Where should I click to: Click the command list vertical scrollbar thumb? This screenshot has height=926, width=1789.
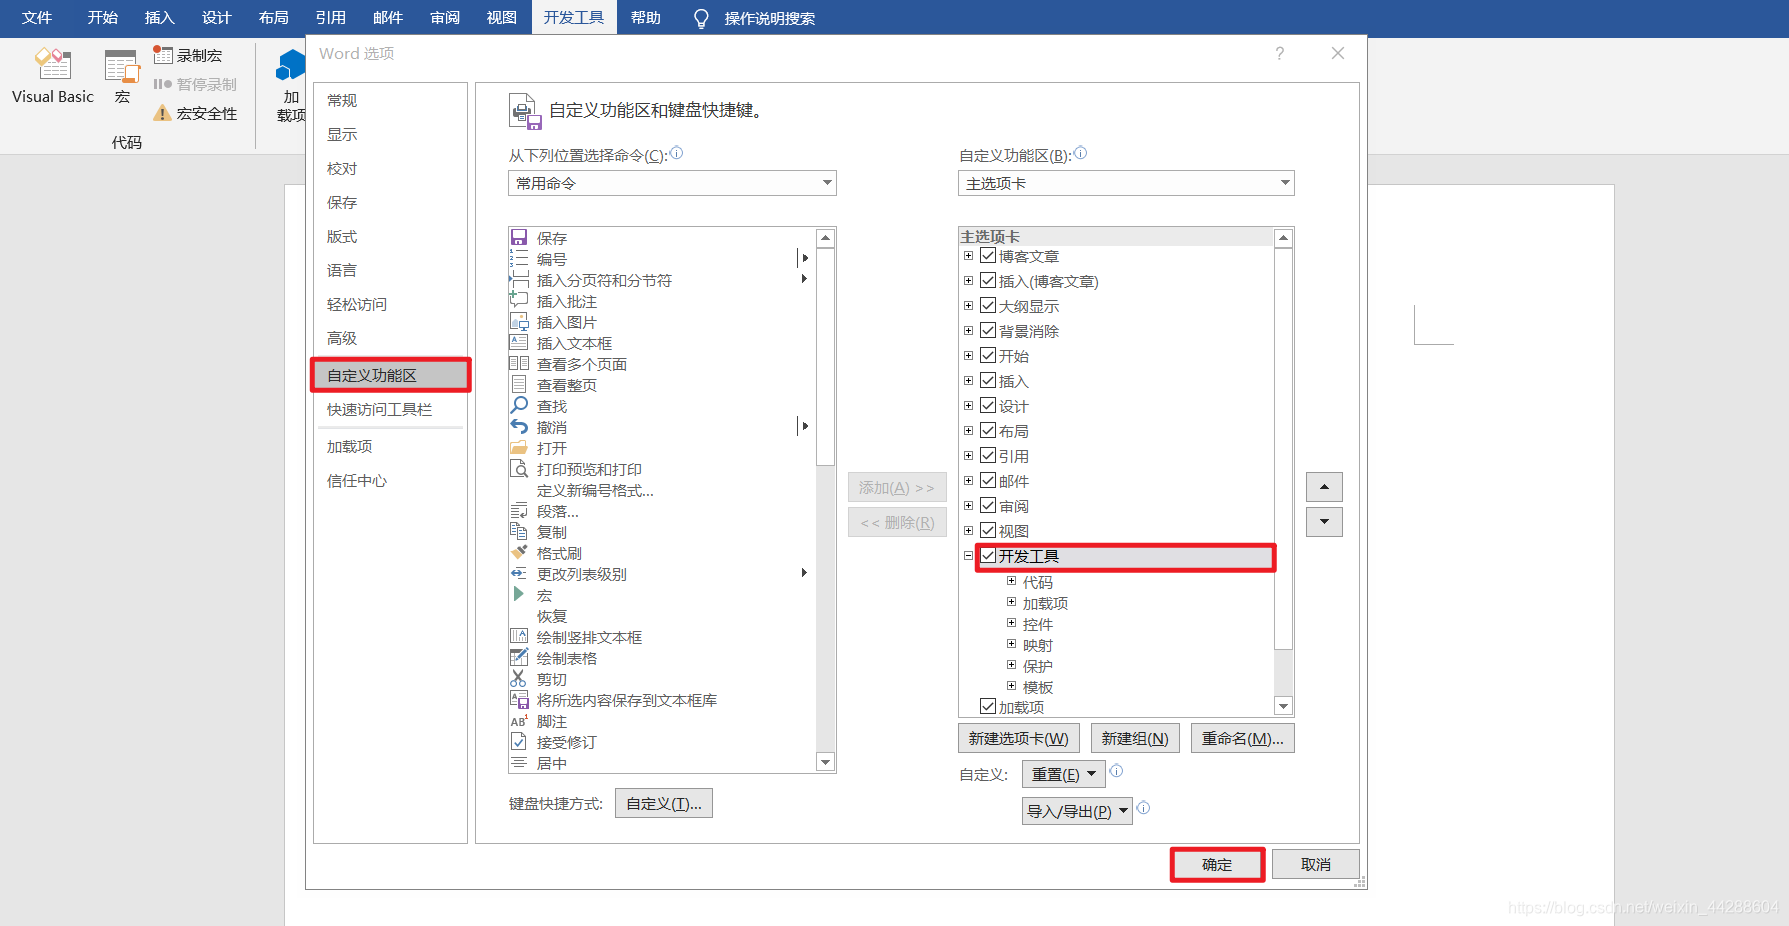pos(825,356)
